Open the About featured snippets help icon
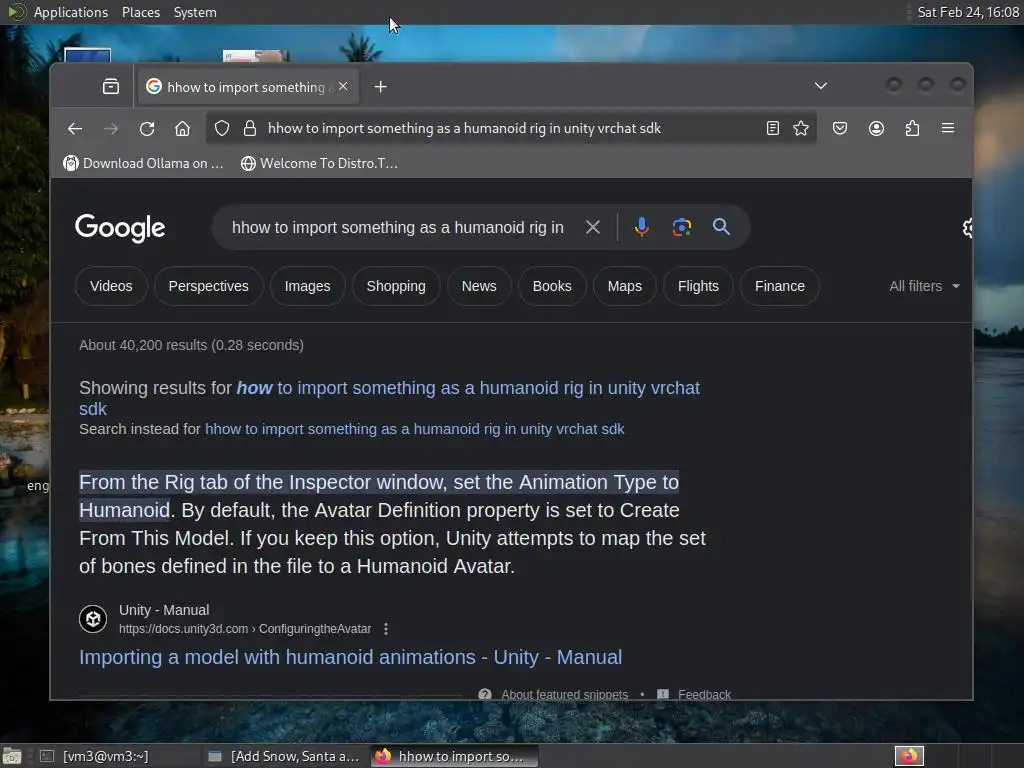 pyautogui.click(x=485, y=694)
